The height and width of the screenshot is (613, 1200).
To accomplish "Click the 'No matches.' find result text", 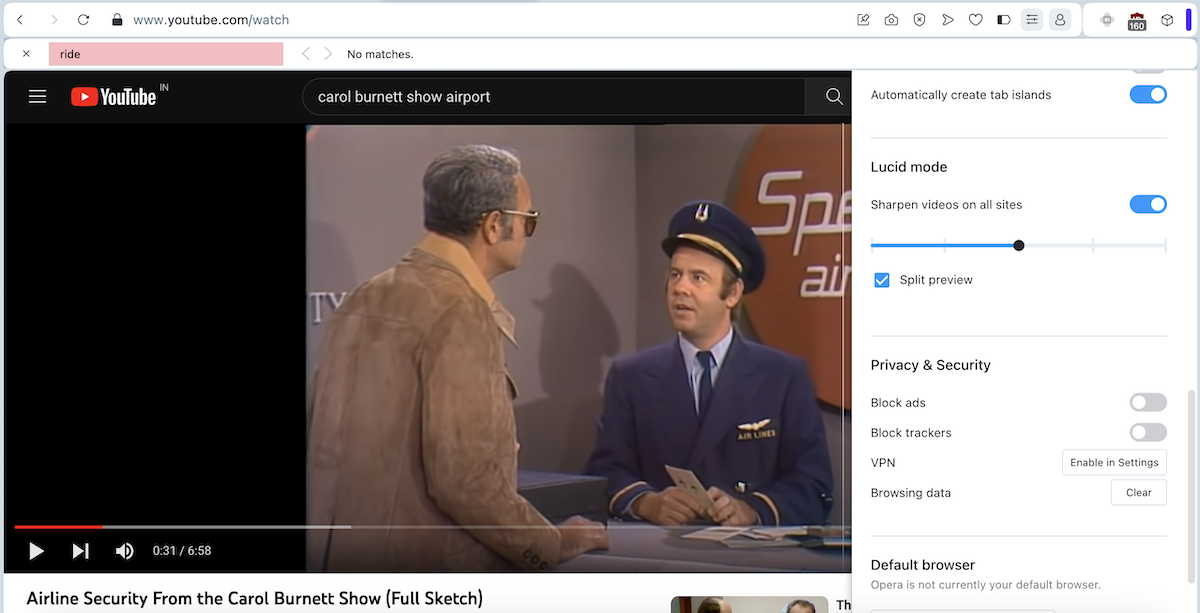I will coord(380,54).
